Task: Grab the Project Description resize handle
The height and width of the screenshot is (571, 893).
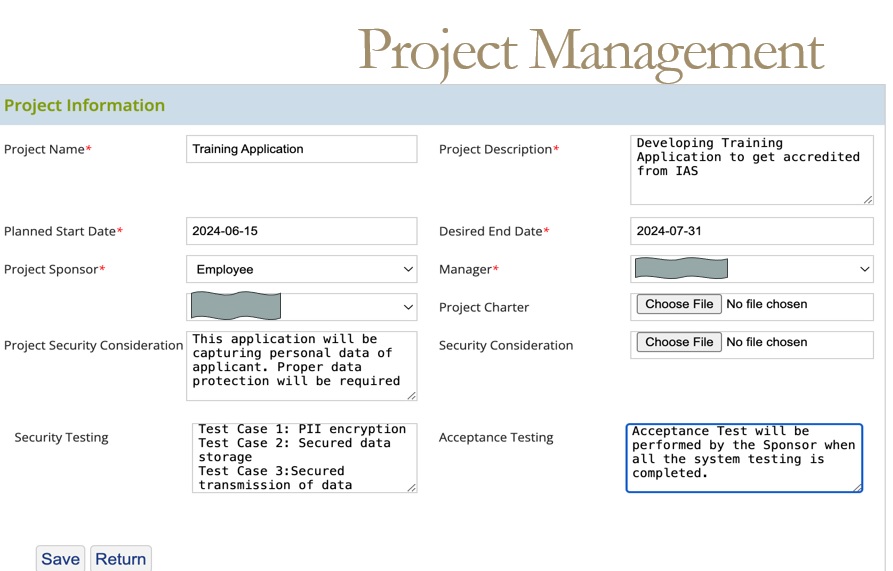Action: pos(867,199)
